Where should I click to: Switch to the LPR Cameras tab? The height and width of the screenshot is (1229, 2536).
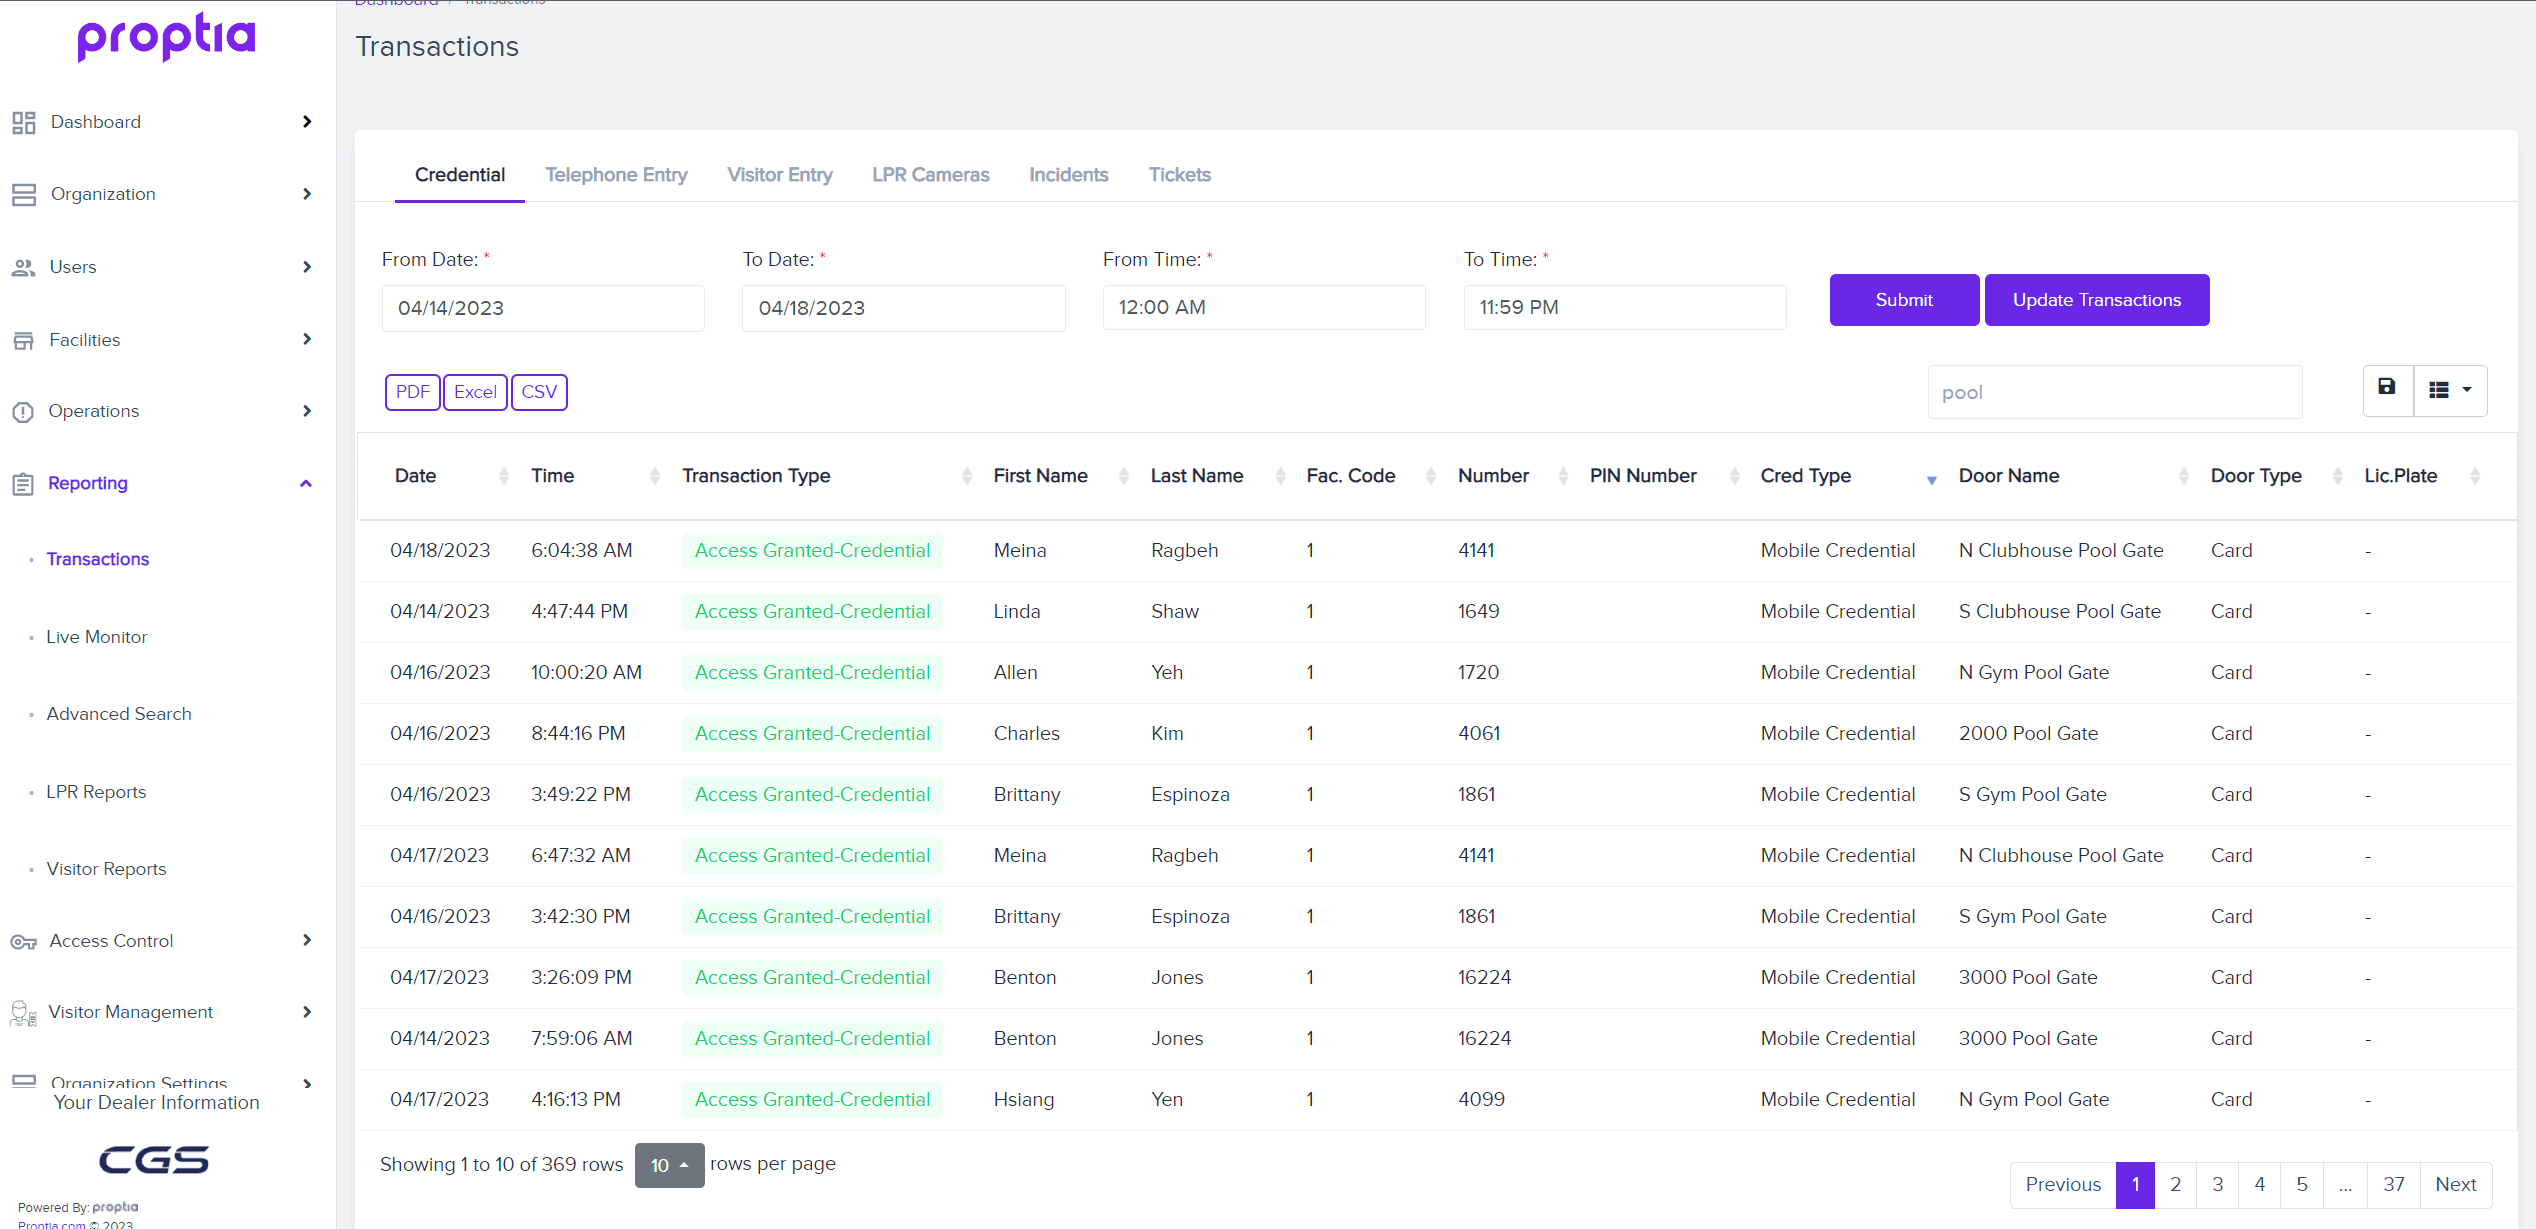pyautogui.click(x=930, y=175)
